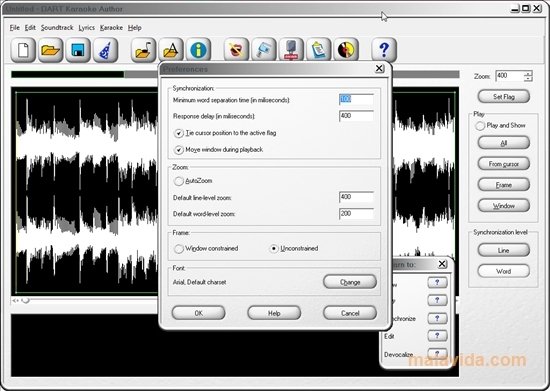The height and width of the screenshot is (391, 550).
Task: Click Help button in Preferences dialog
Action: click(274, 313)
